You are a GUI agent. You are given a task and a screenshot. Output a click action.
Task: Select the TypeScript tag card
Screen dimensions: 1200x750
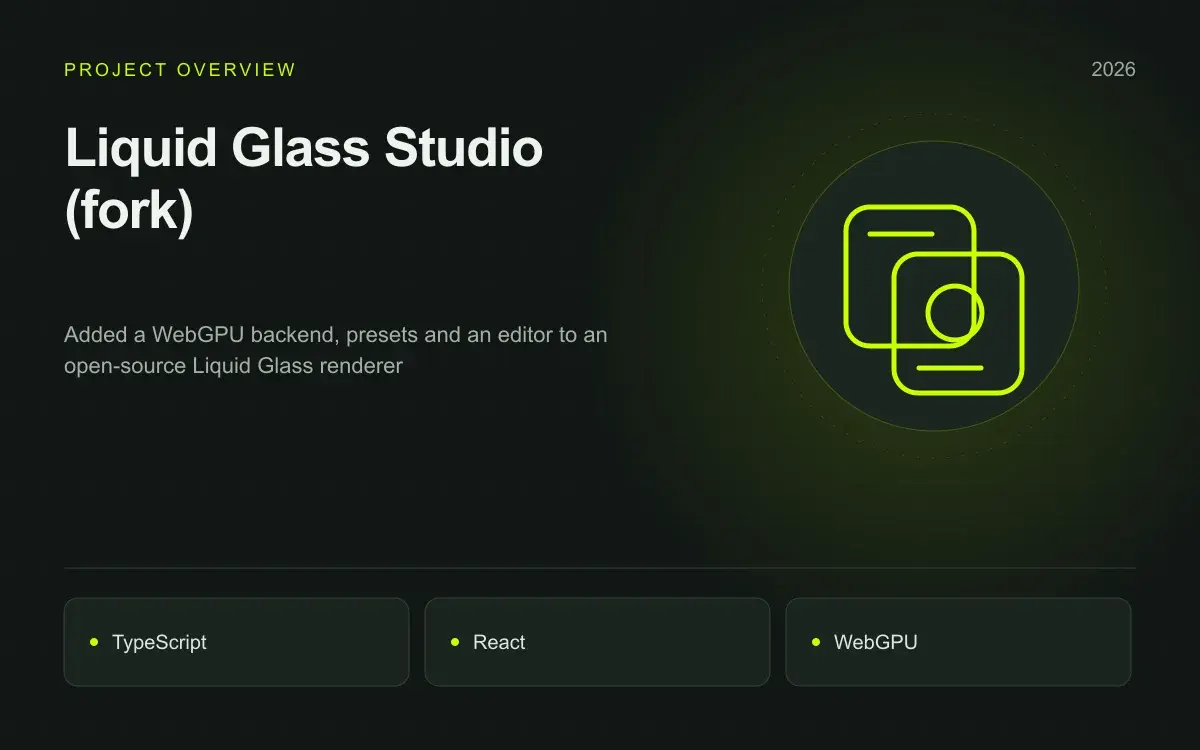(237, 642)
